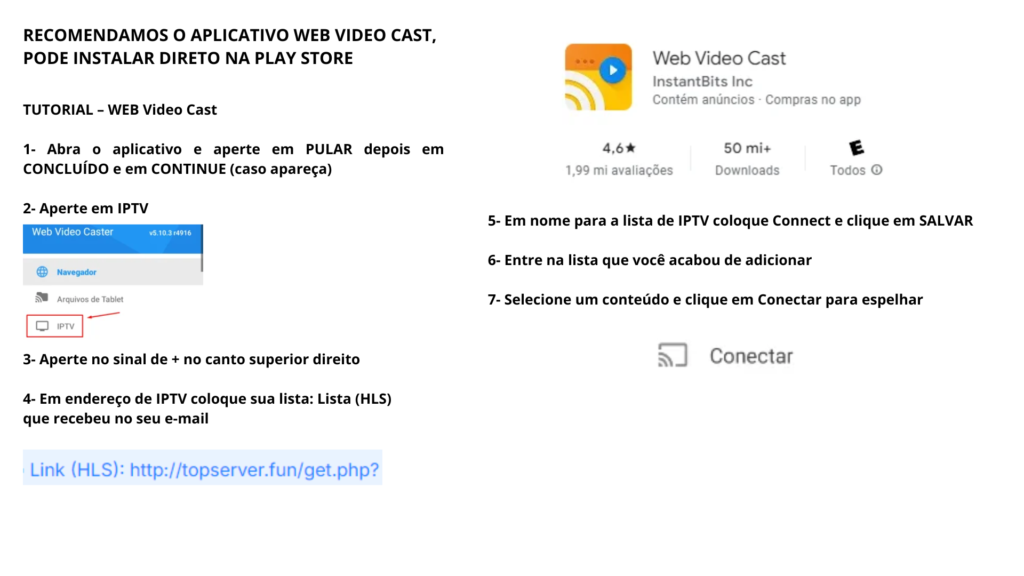Click step 5 about SALVAR text

pyautogui.click(x=730, y=221)
